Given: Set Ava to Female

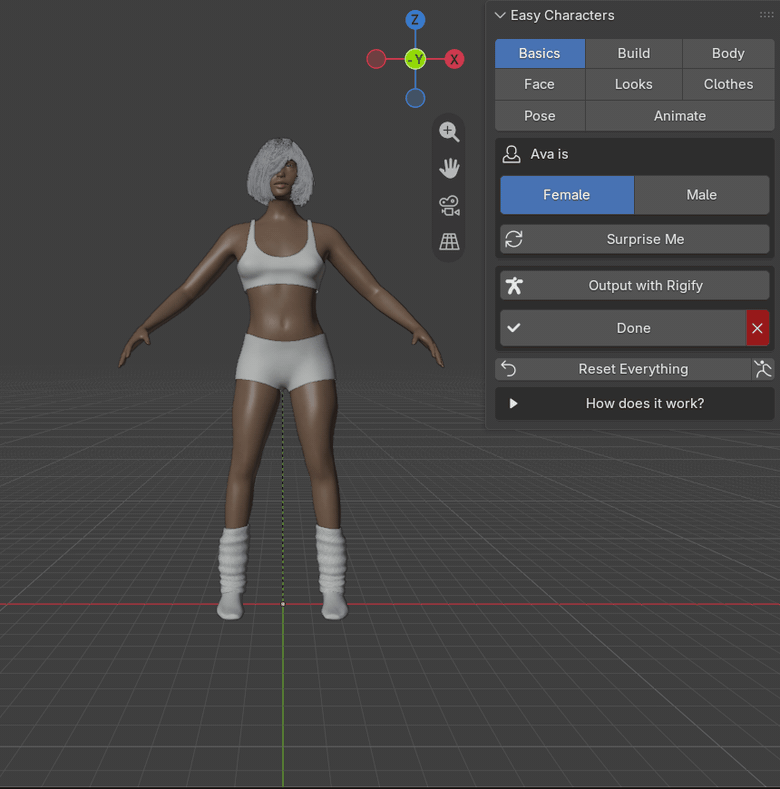Looking at the screenshot, I should pos(567,195).
